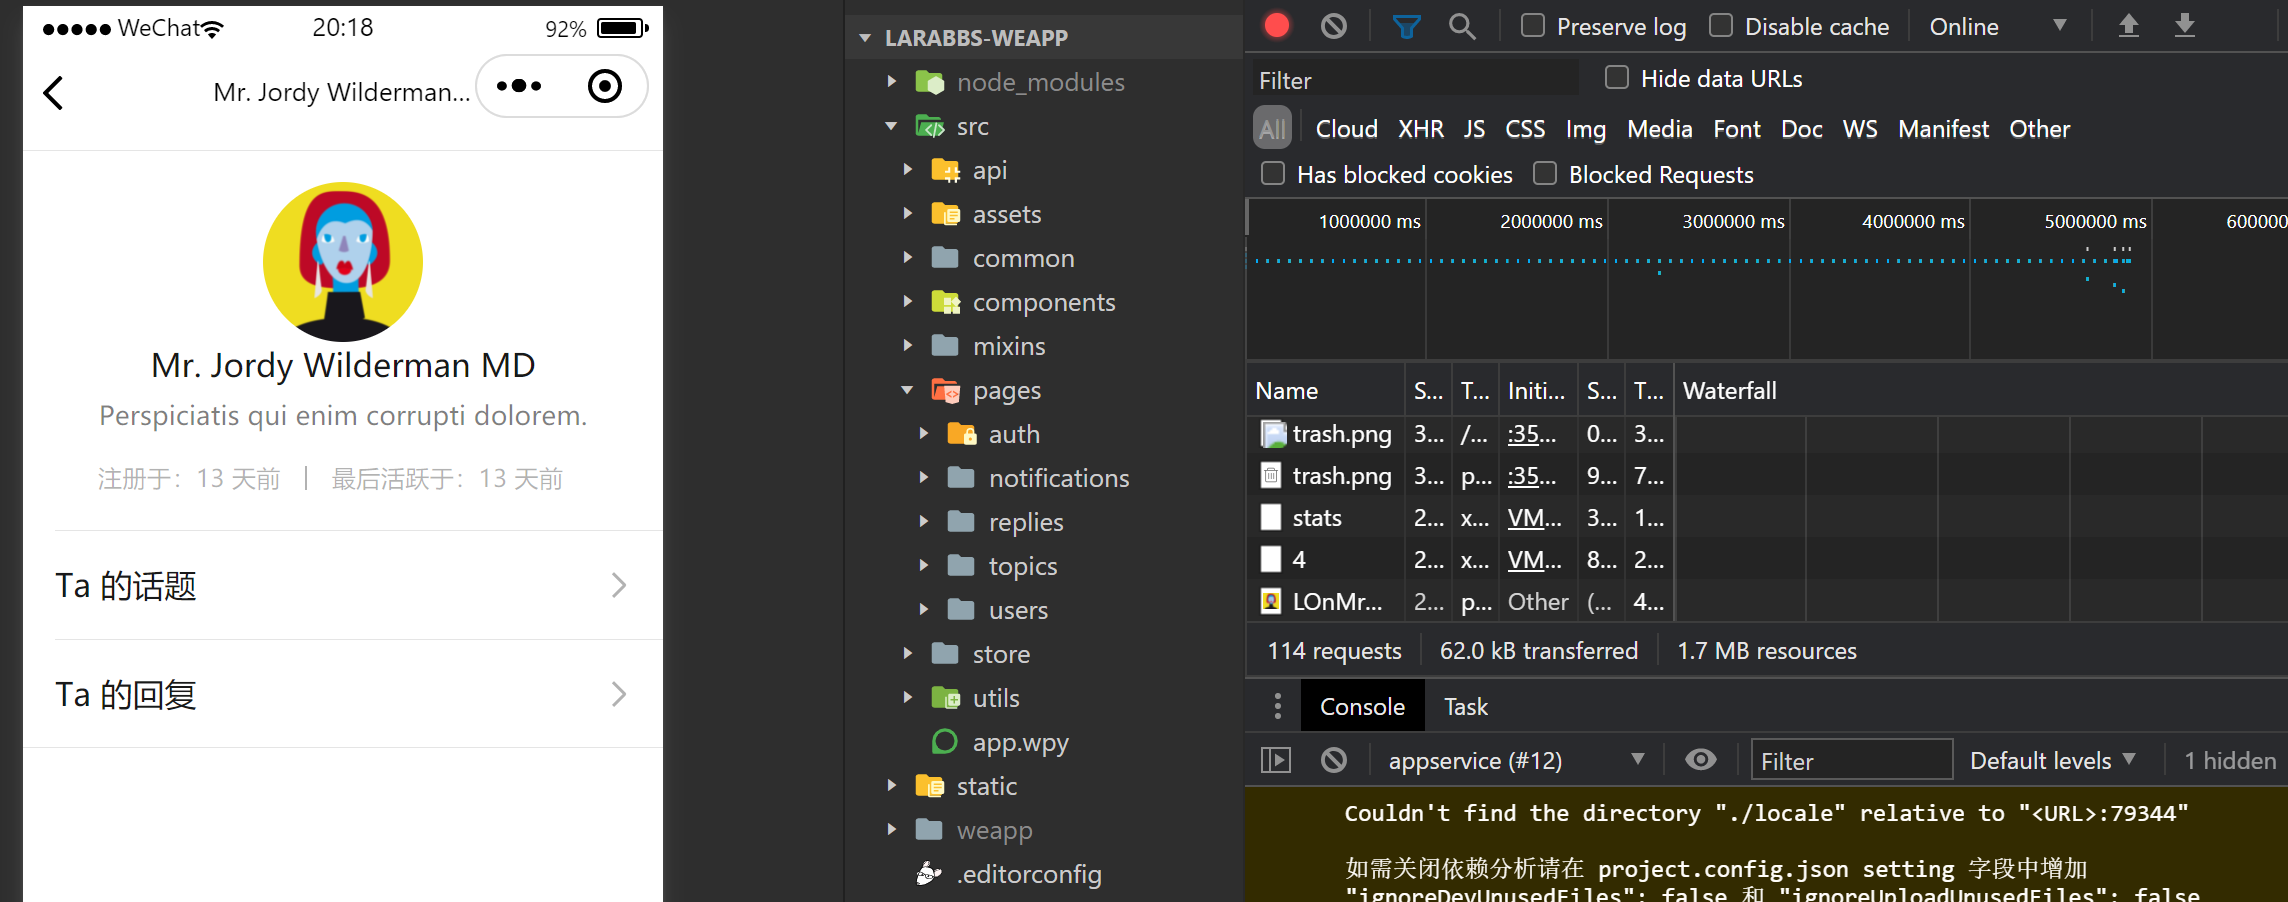Screen dimensions: 2288x902
Task: Toggle the network filter funnel icon
Action: point(1407,26)
